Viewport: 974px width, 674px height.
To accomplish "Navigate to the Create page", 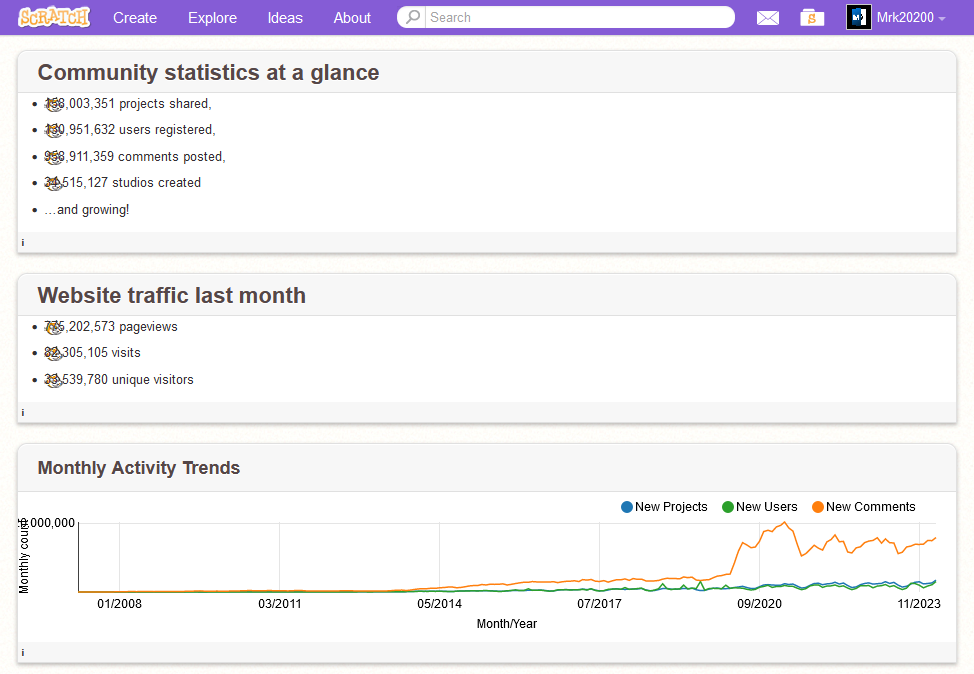I will pos(135,17).
